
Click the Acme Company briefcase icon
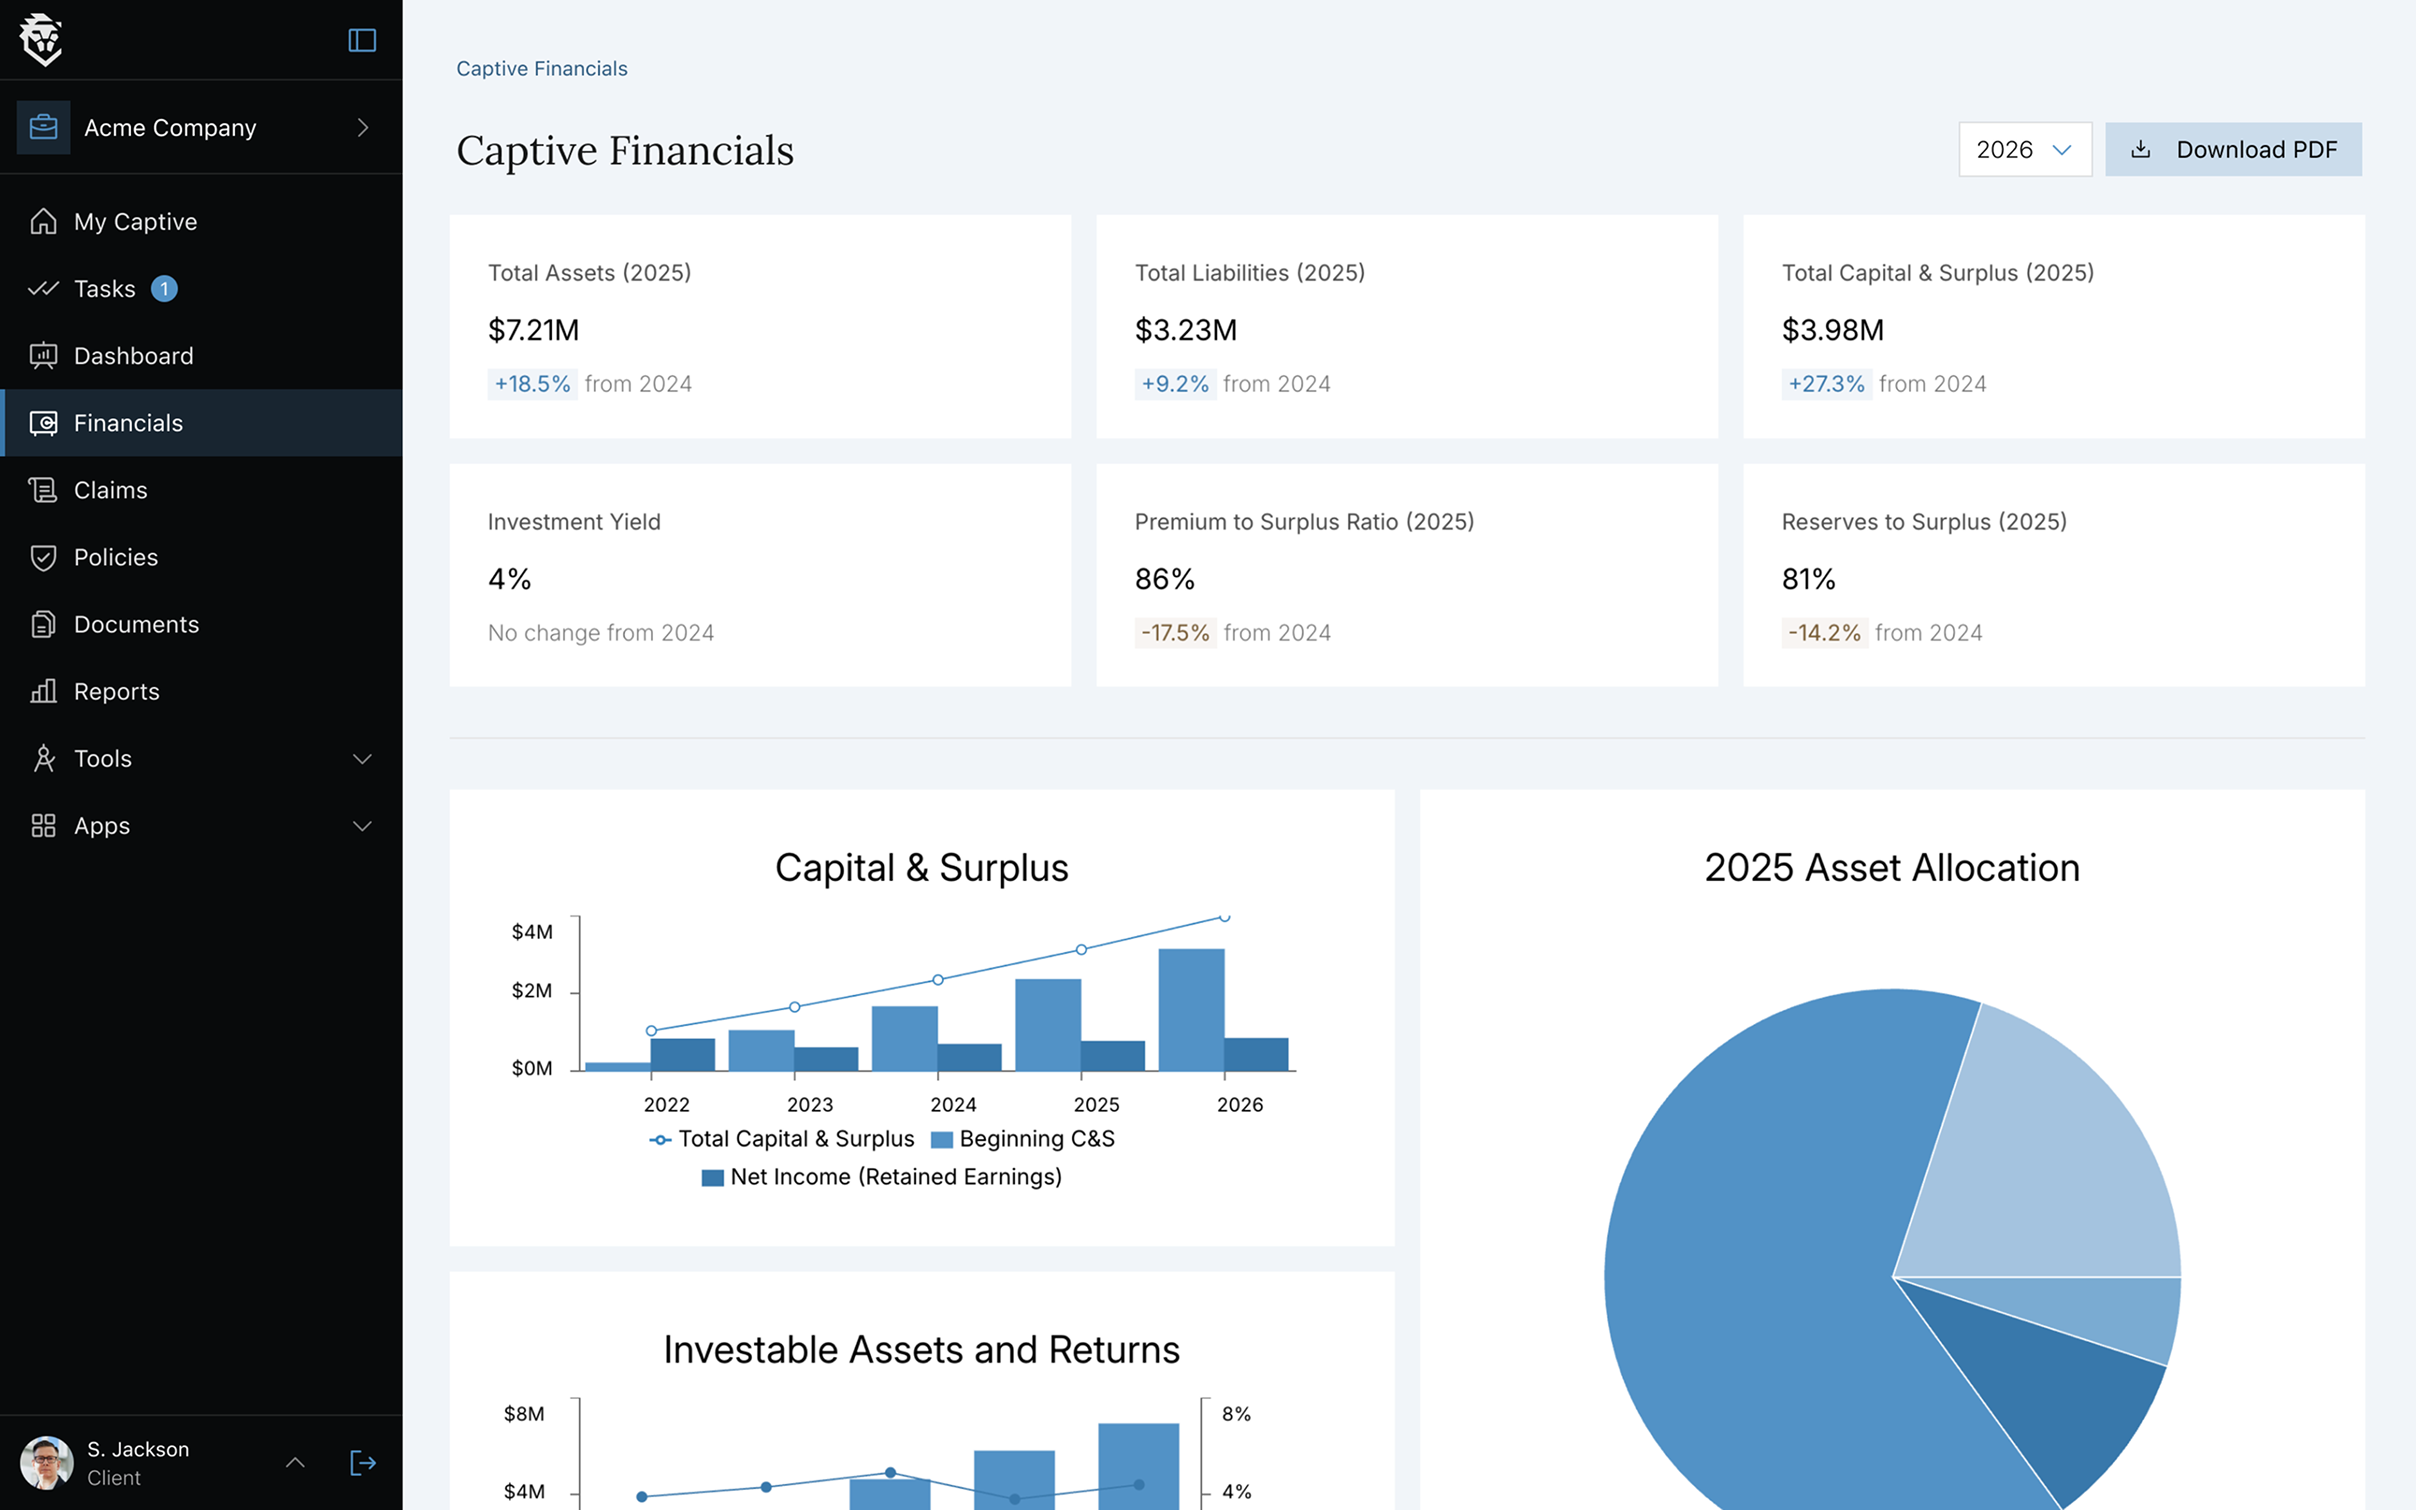(x=43, y=127)
